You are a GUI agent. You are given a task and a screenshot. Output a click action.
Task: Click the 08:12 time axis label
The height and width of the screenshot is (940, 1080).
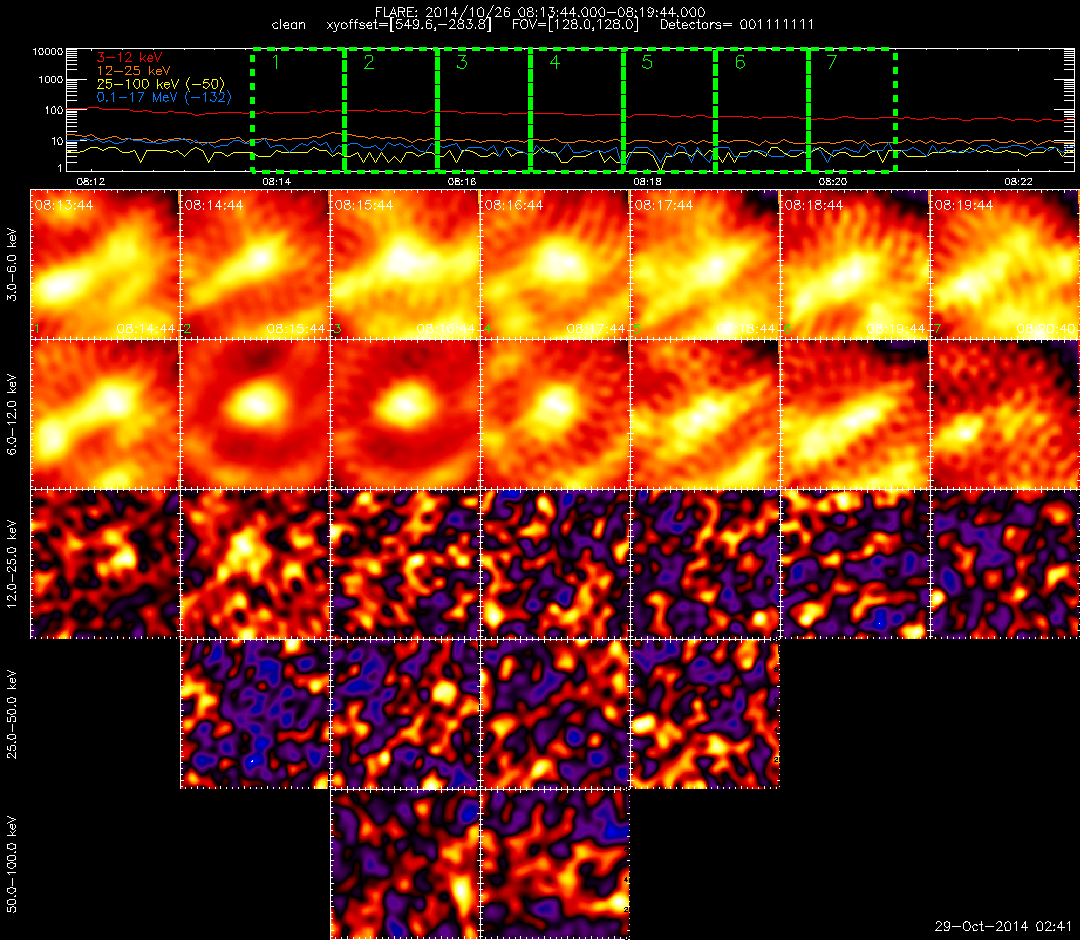coord(90,182)
